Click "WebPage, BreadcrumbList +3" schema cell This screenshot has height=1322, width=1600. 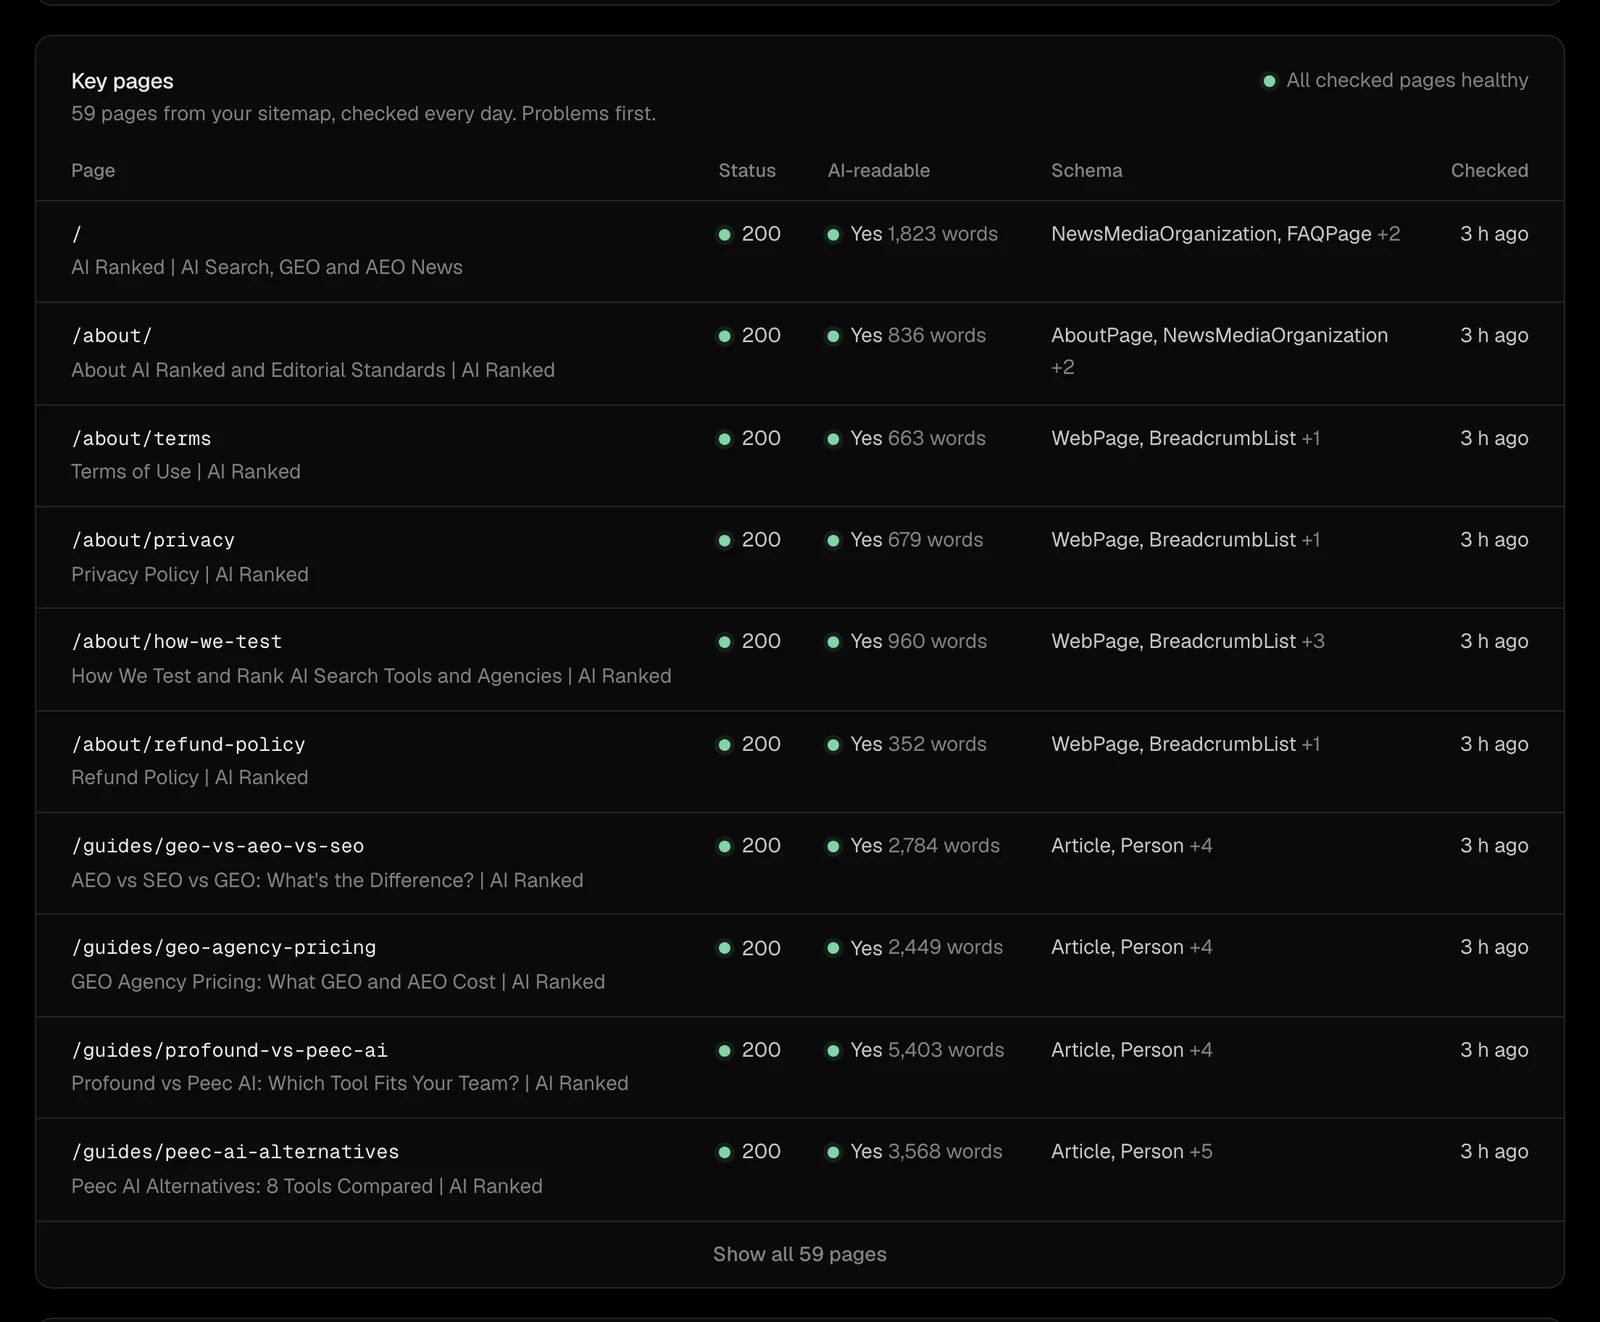1187,641
